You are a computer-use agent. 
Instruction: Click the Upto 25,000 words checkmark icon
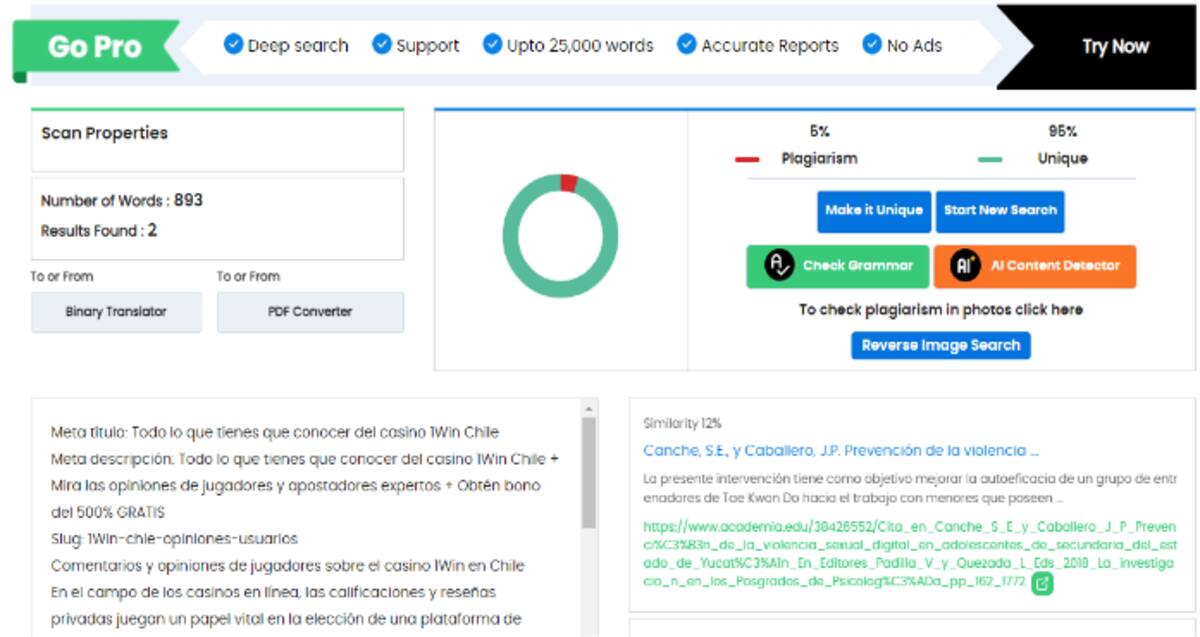pyautogui.click(x=492, y=44)
